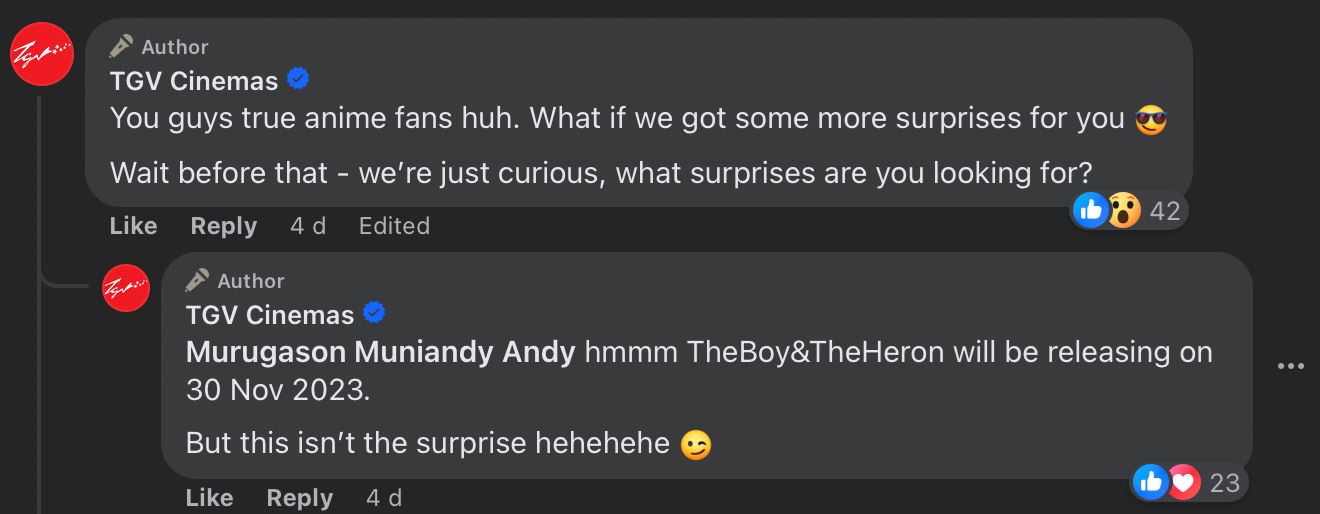Click the blue thumbs-up reaction icon beside 42
Image resolution: width=1320 pixels, height=514 pixels.
(x=1089, y=210)
